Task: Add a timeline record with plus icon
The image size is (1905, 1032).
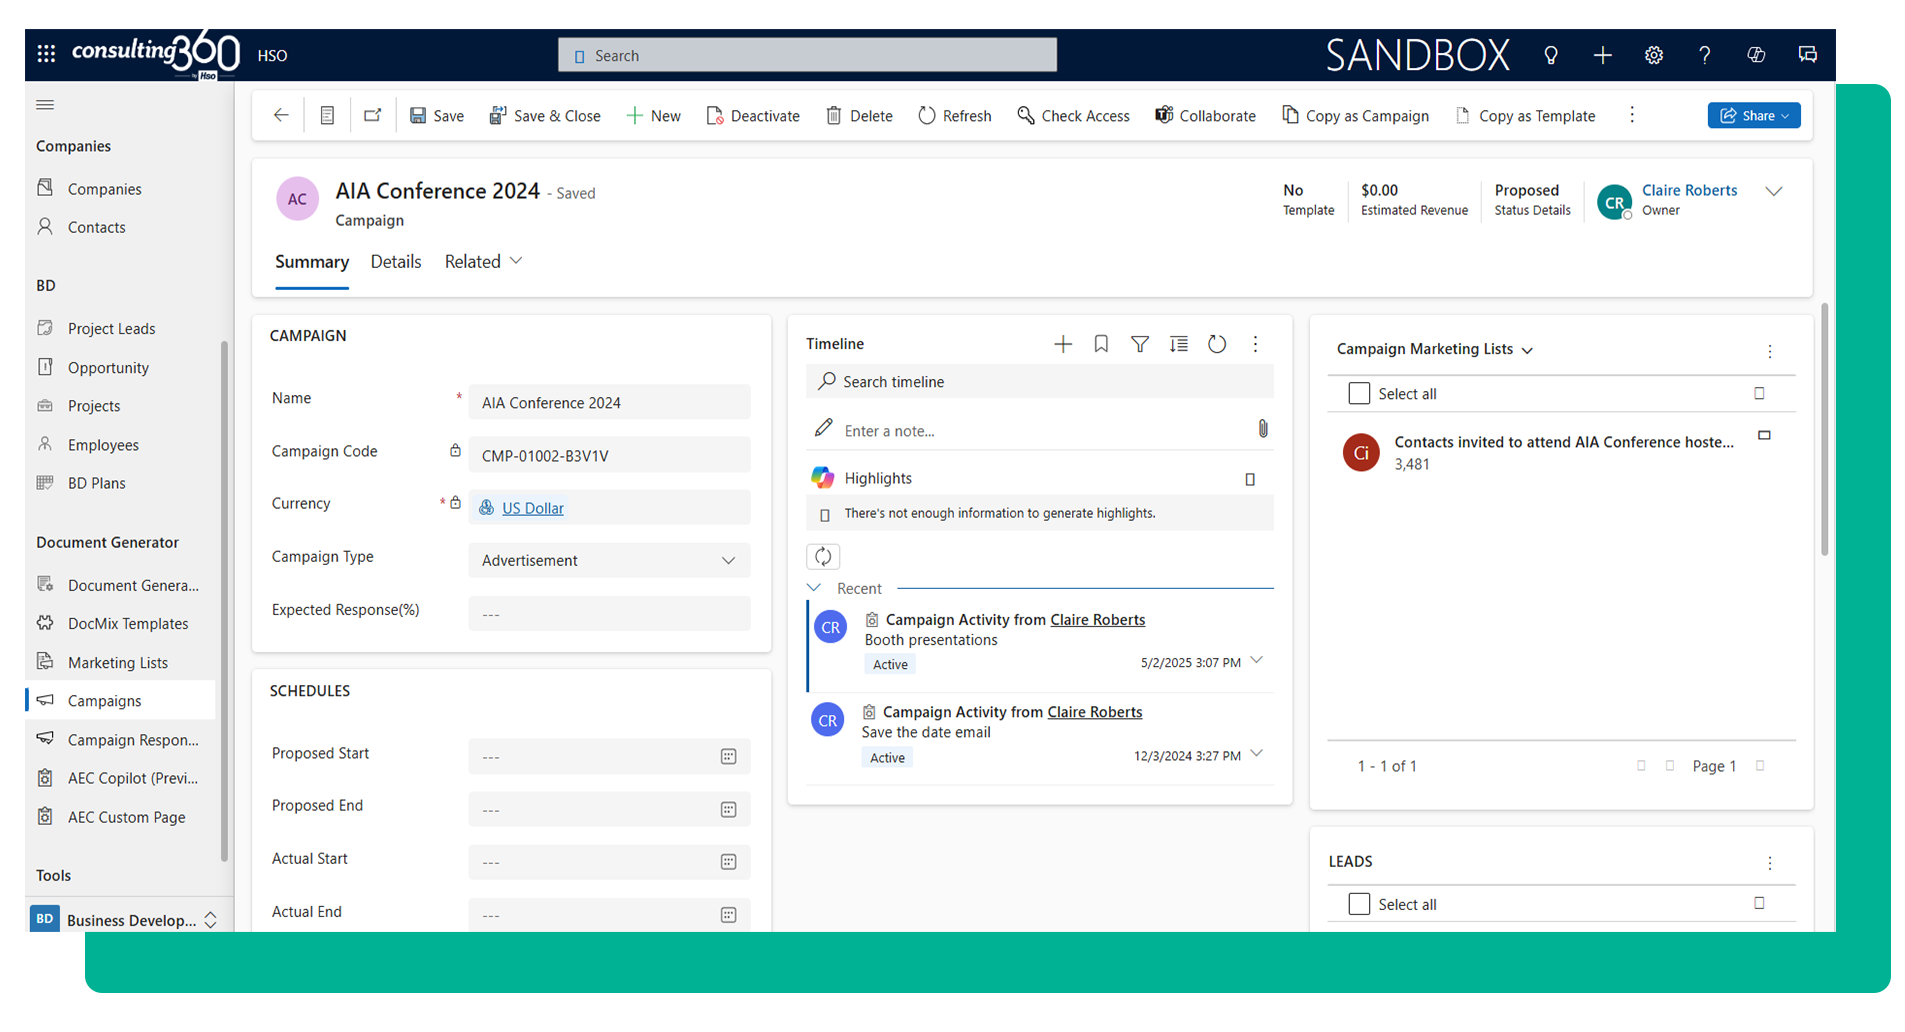Action: (x=1062, y=344)
